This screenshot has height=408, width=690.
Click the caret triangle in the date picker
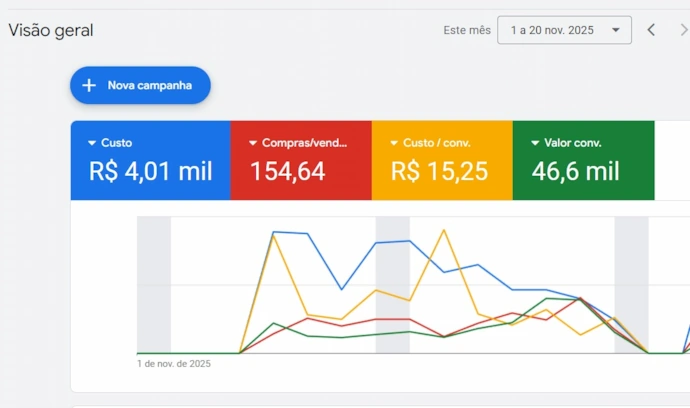(x=615, y=30)
